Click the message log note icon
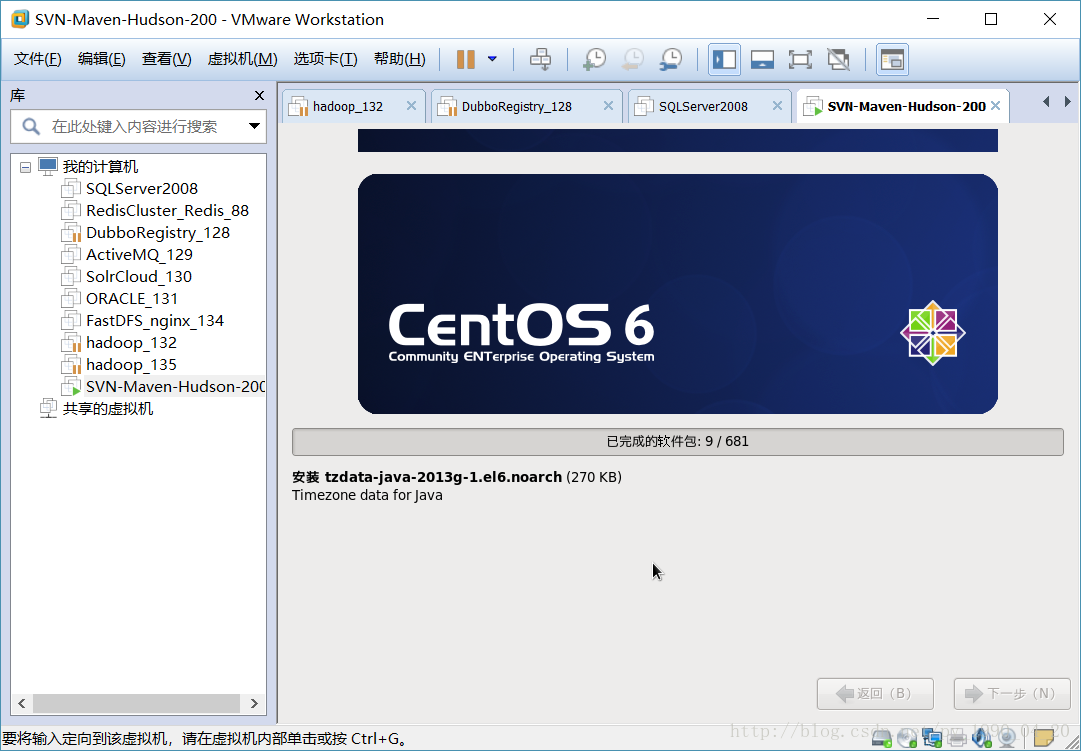 pos(1044,739)
